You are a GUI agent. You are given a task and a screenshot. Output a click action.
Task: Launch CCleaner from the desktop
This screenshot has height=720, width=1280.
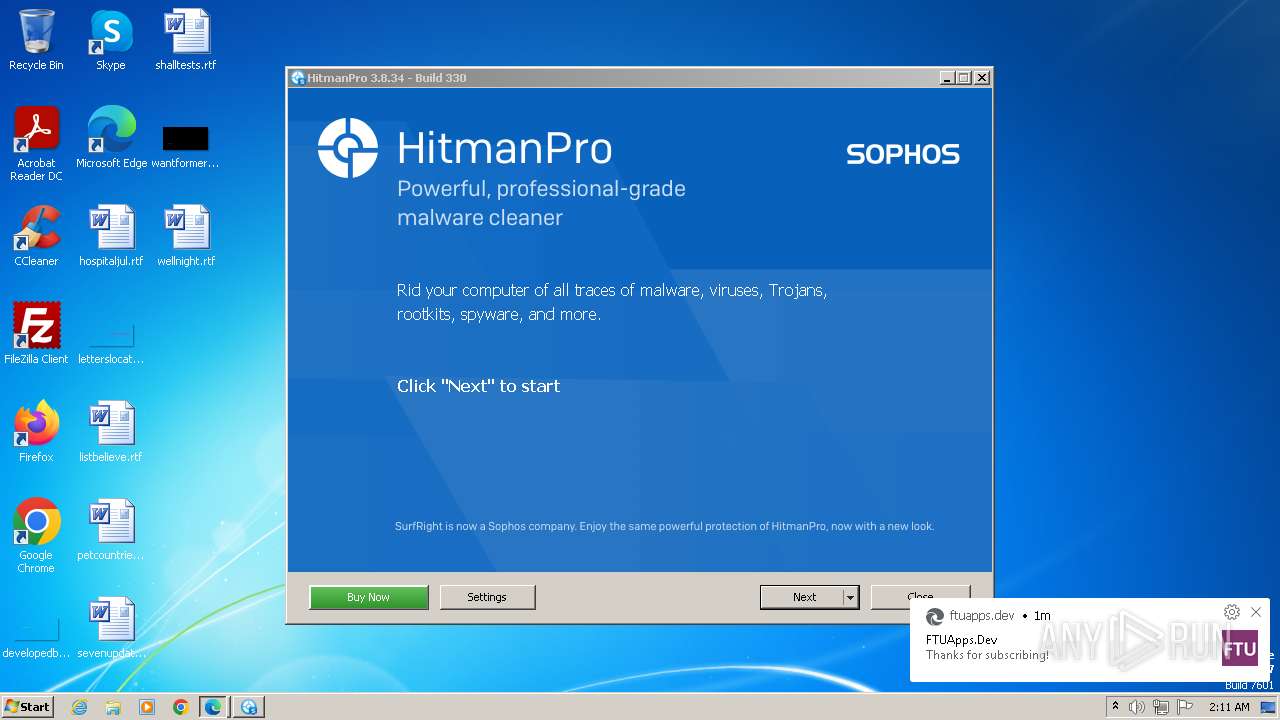tap(36, 236)
